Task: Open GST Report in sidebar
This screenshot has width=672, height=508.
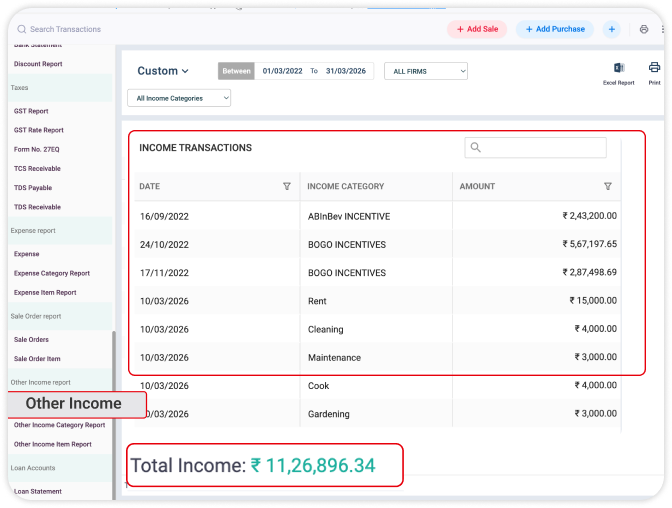Action: point(31,111)
